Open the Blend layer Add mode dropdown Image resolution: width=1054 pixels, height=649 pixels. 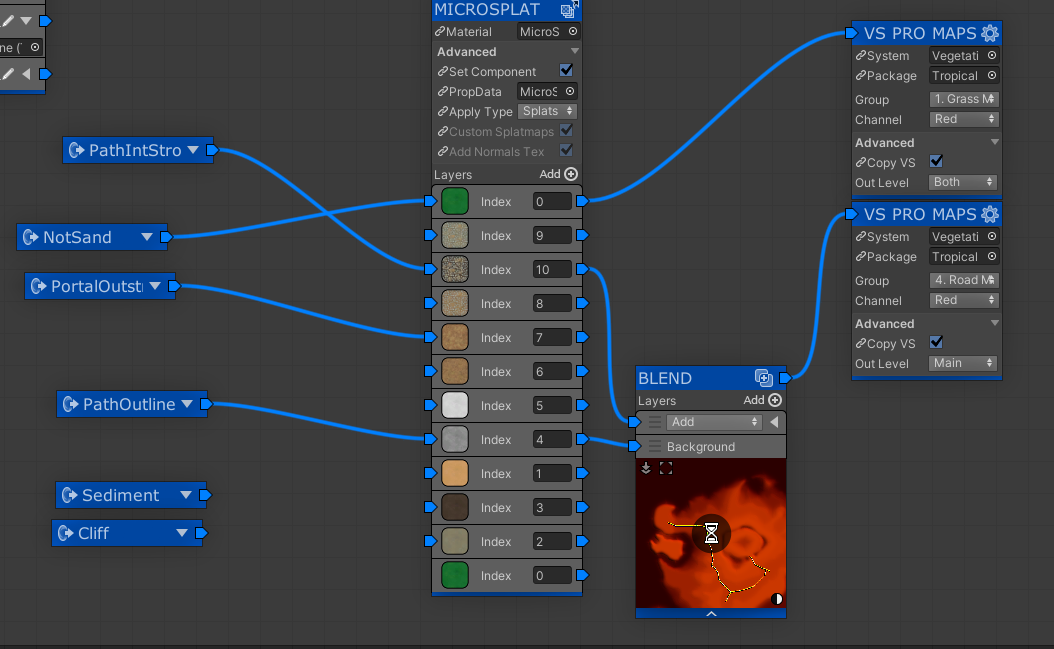pyautogui.click(x=714, y=422)
